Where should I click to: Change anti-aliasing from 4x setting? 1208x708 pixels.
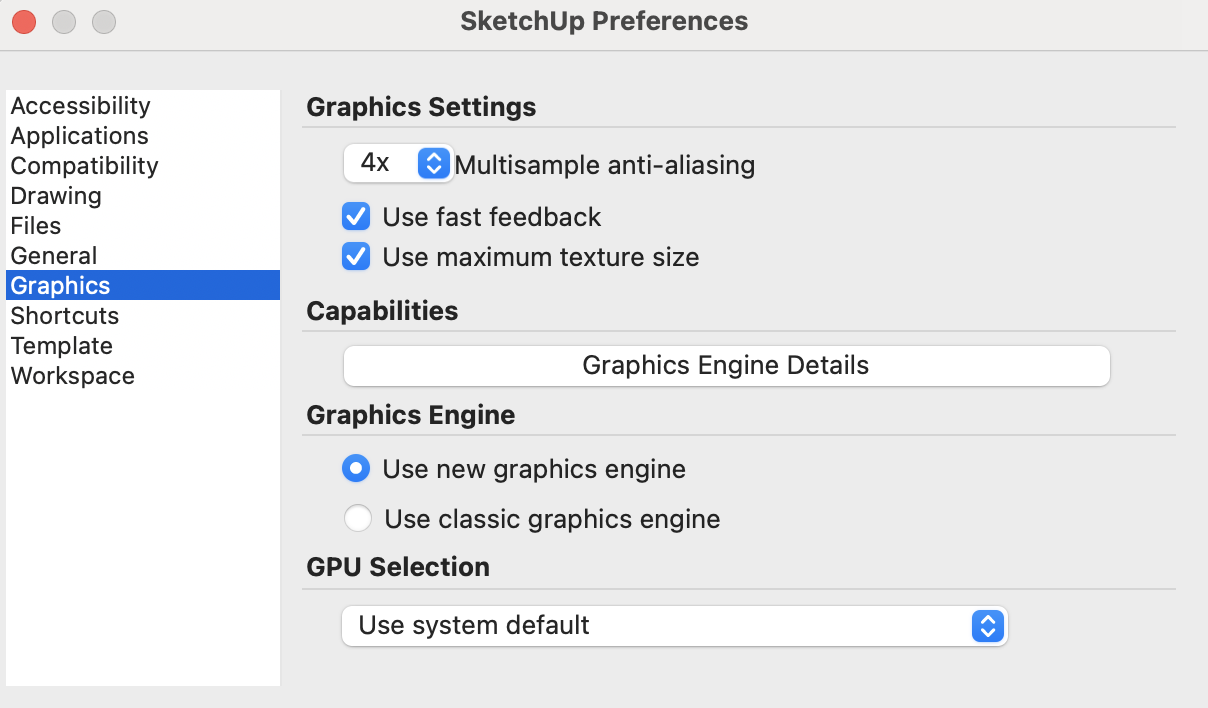(x=398, y=163)
